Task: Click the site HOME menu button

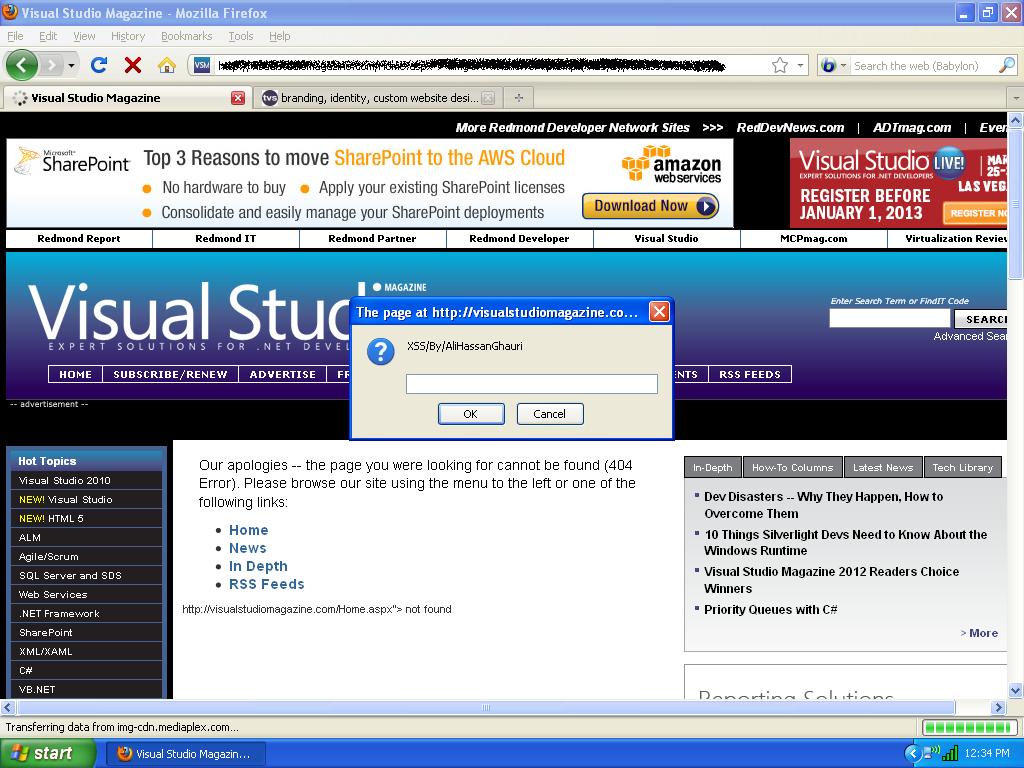Action: point(76,374)
